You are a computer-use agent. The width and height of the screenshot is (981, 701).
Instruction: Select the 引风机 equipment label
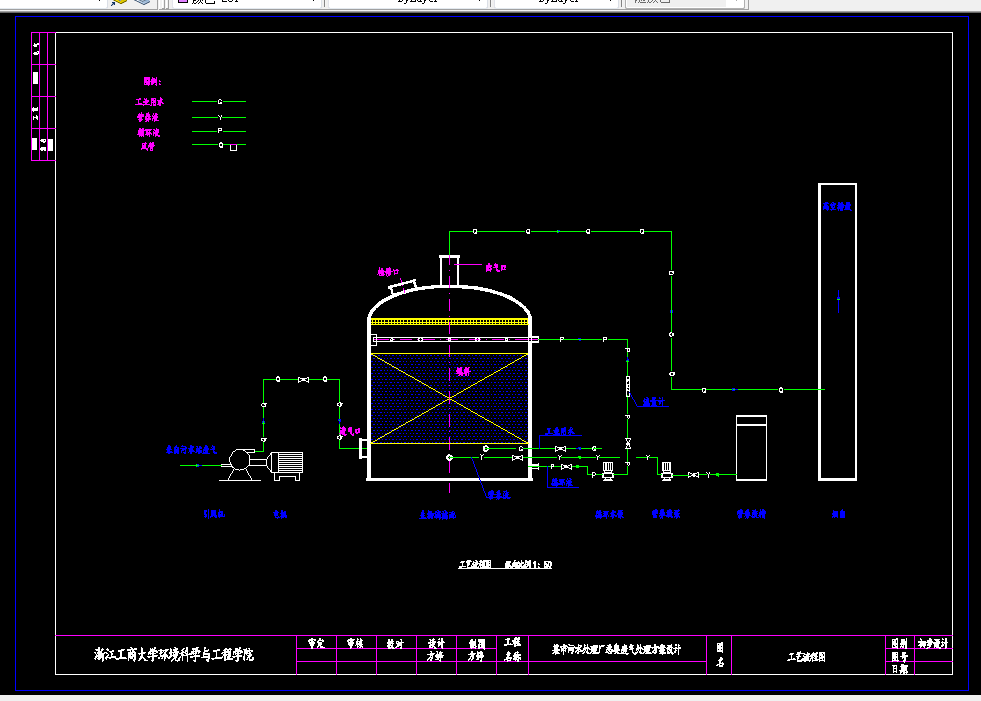(x=214, y=514)
